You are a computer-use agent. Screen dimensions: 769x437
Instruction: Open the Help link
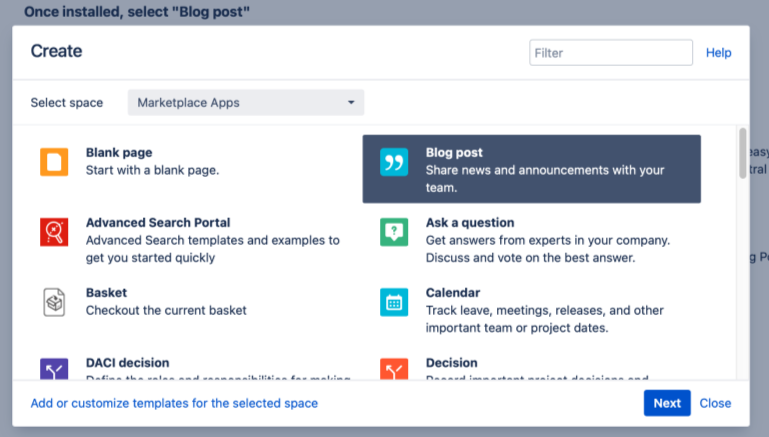719,53
